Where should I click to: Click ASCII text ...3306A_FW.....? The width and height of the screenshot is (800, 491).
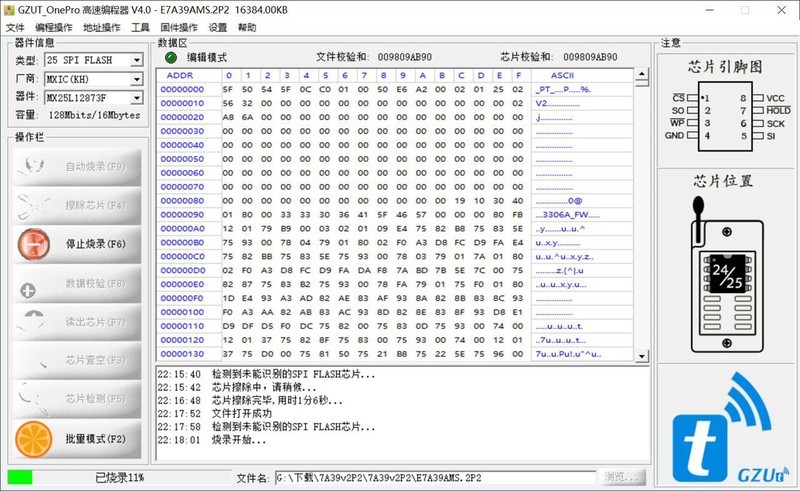click(x=567, y=215)
